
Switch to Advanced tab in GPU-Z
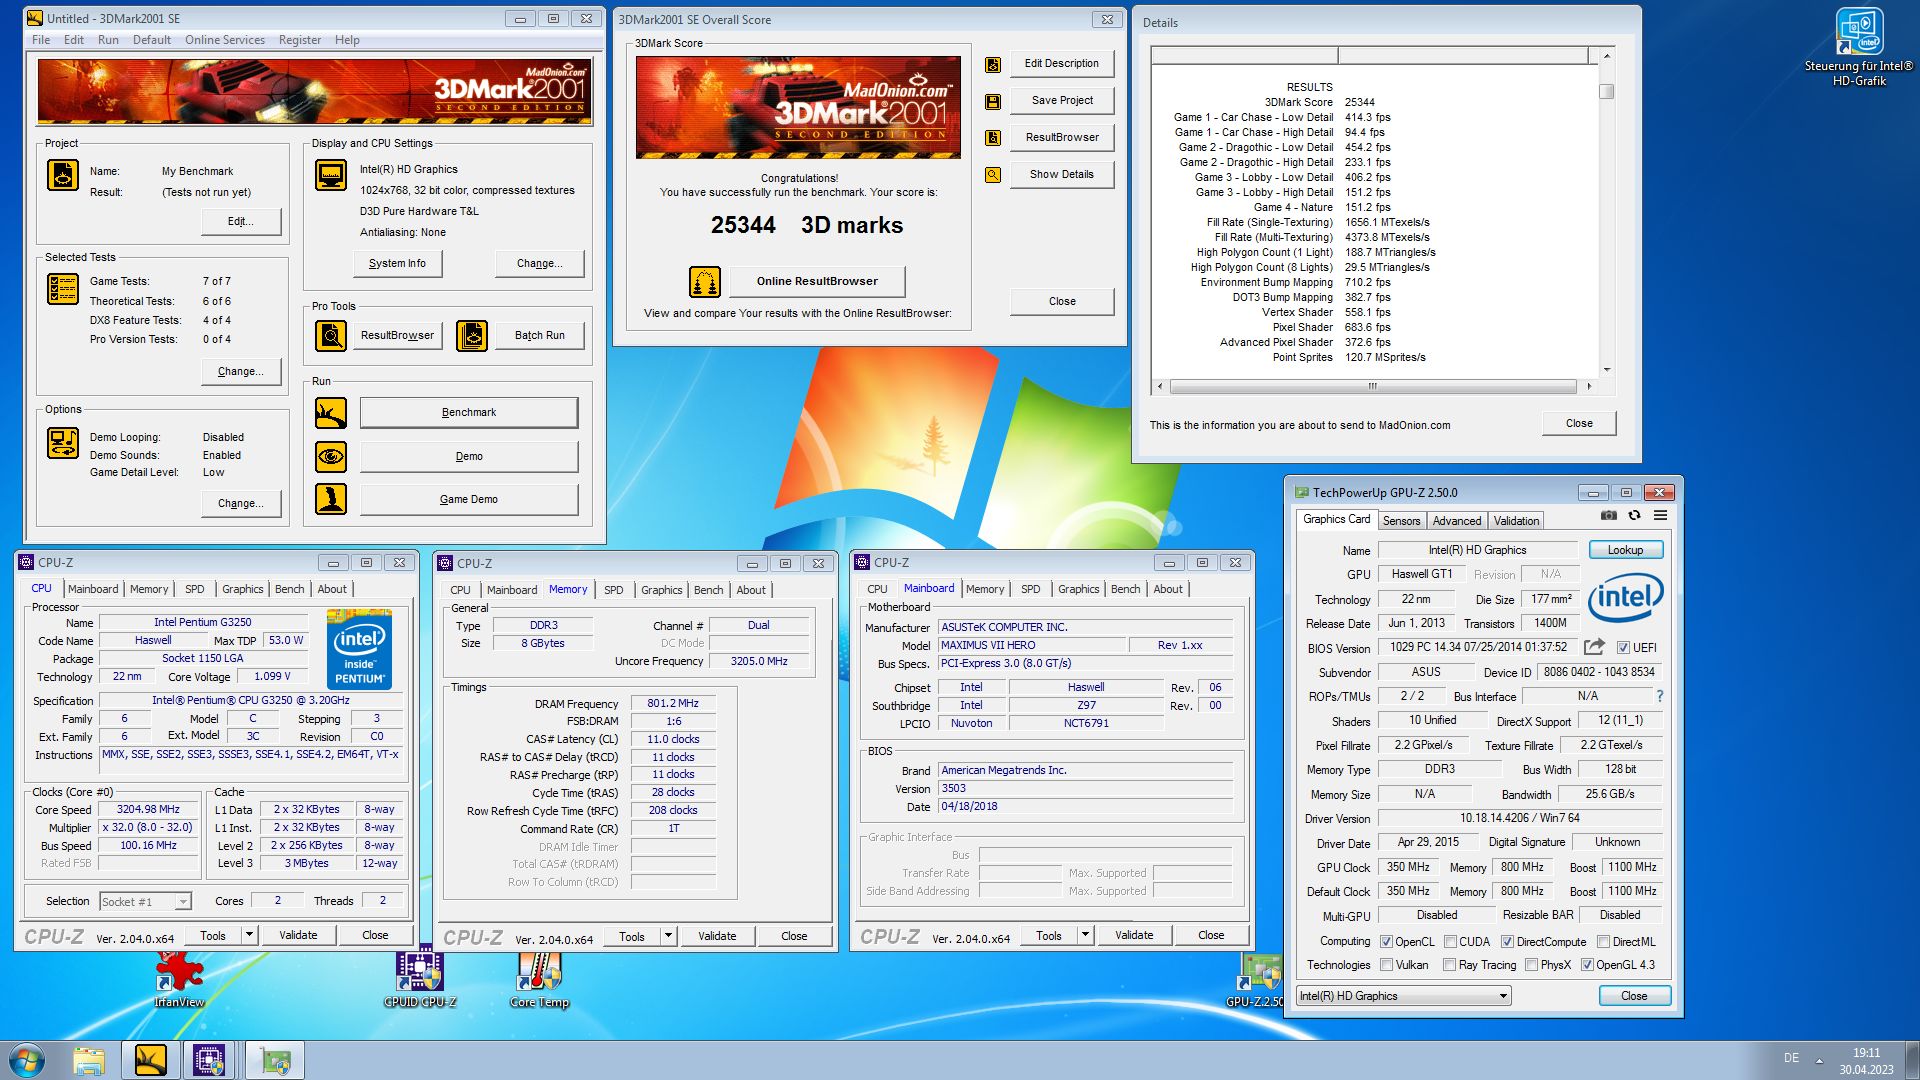(x=1456, y=521)
